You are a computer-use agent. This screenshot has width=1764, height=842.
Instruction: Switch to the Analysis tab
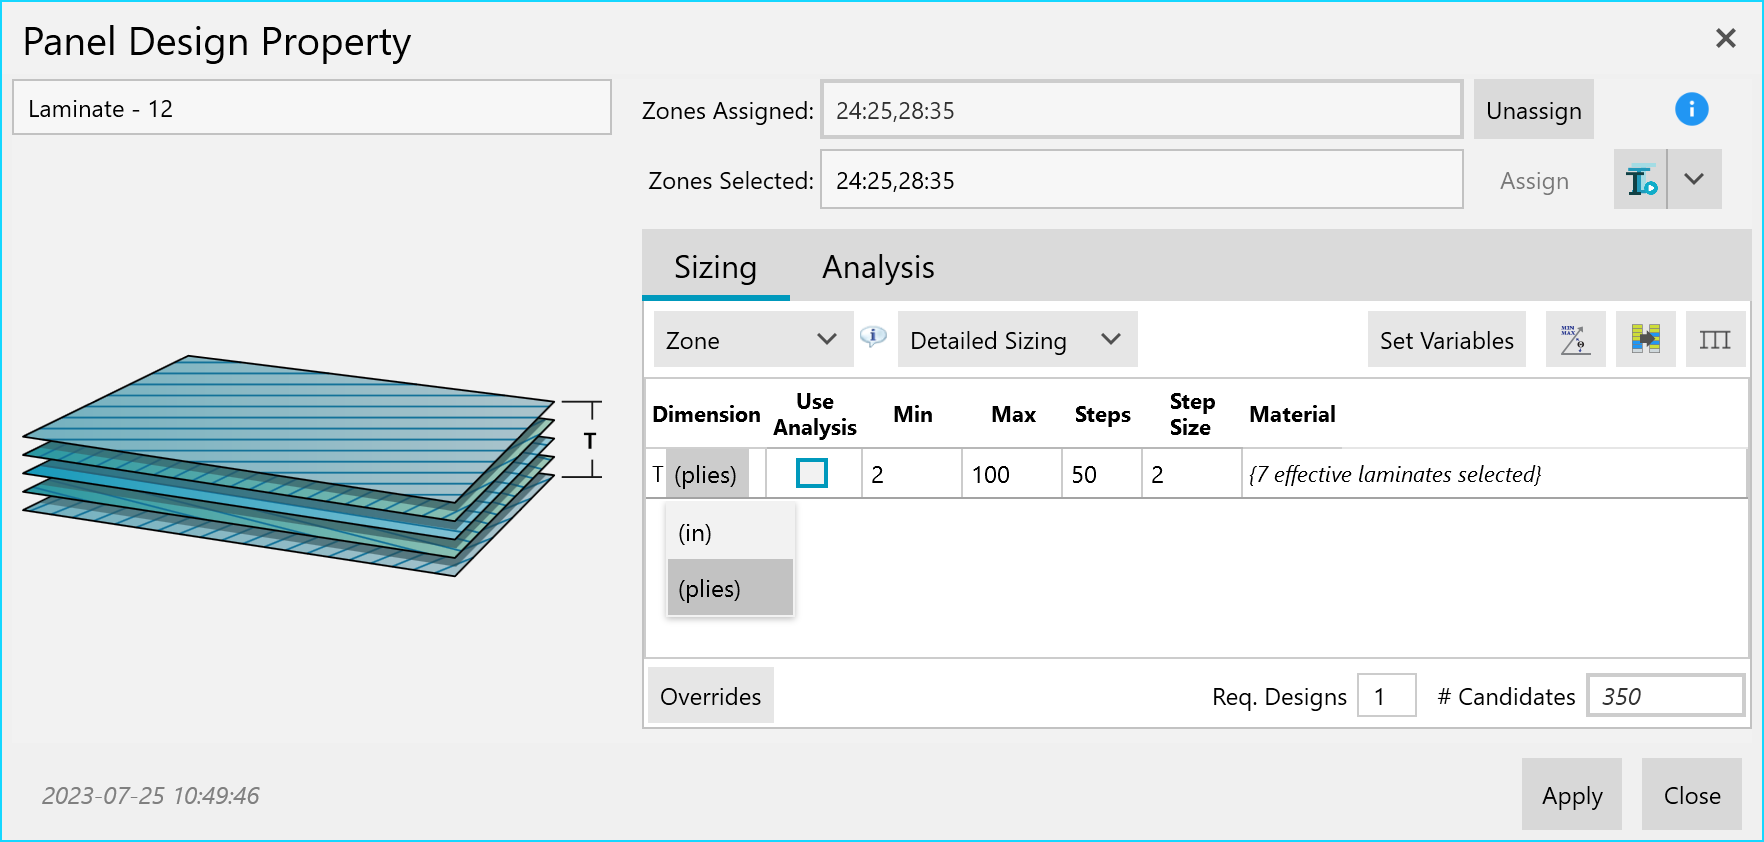click(x=878, y=267)
